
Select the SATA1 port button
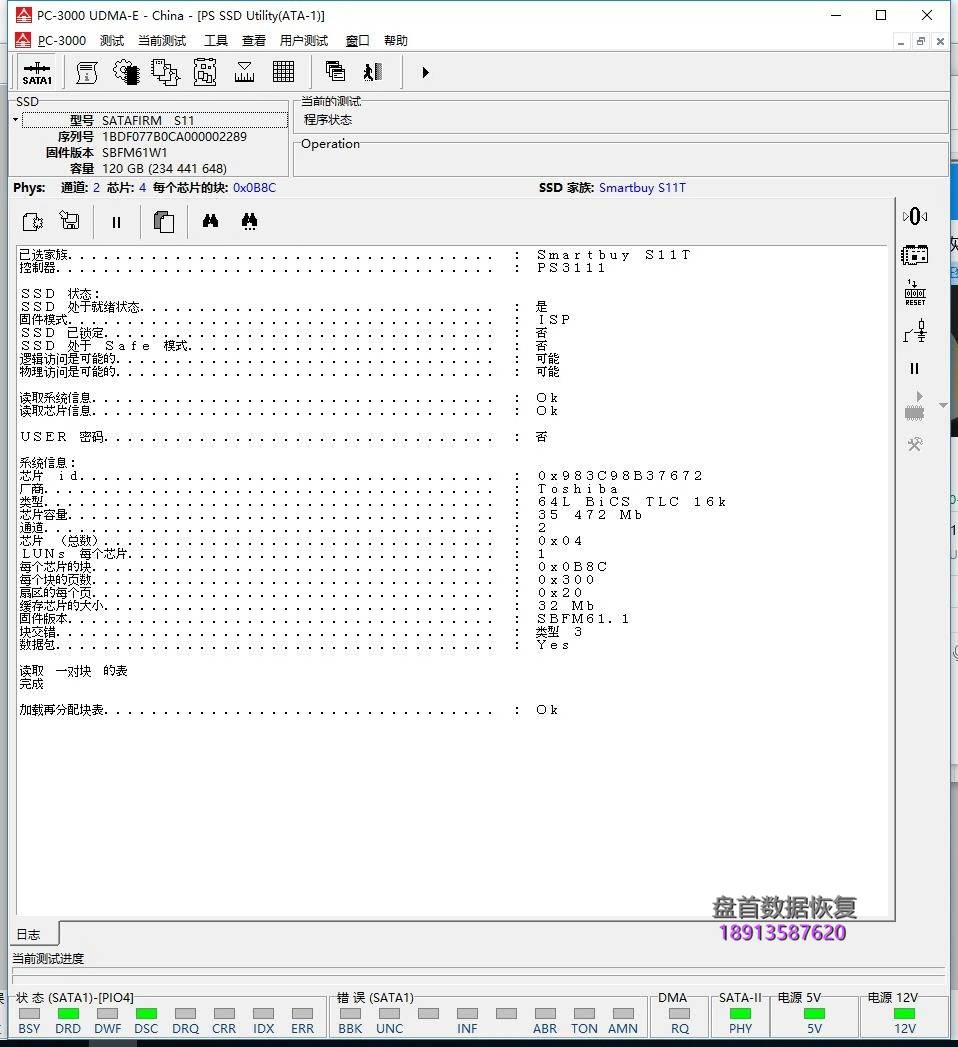point(37,72)
